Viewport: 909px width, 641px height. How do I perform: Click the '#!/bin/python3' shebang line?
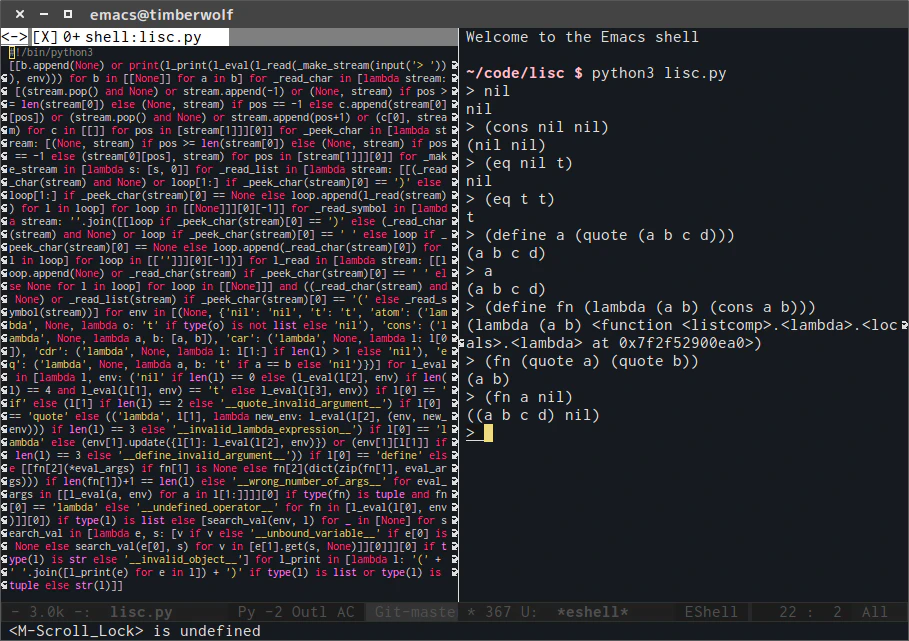click(x=50, y=52)
